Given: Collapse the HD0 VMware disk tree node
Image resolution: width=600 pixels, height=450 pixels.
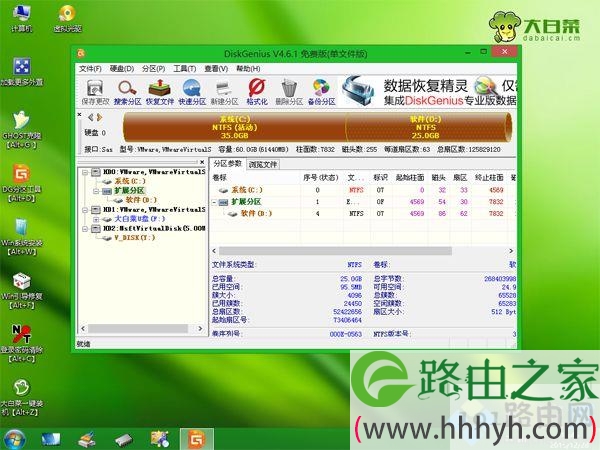Looking at the screenshot, I should coord(85,173).
